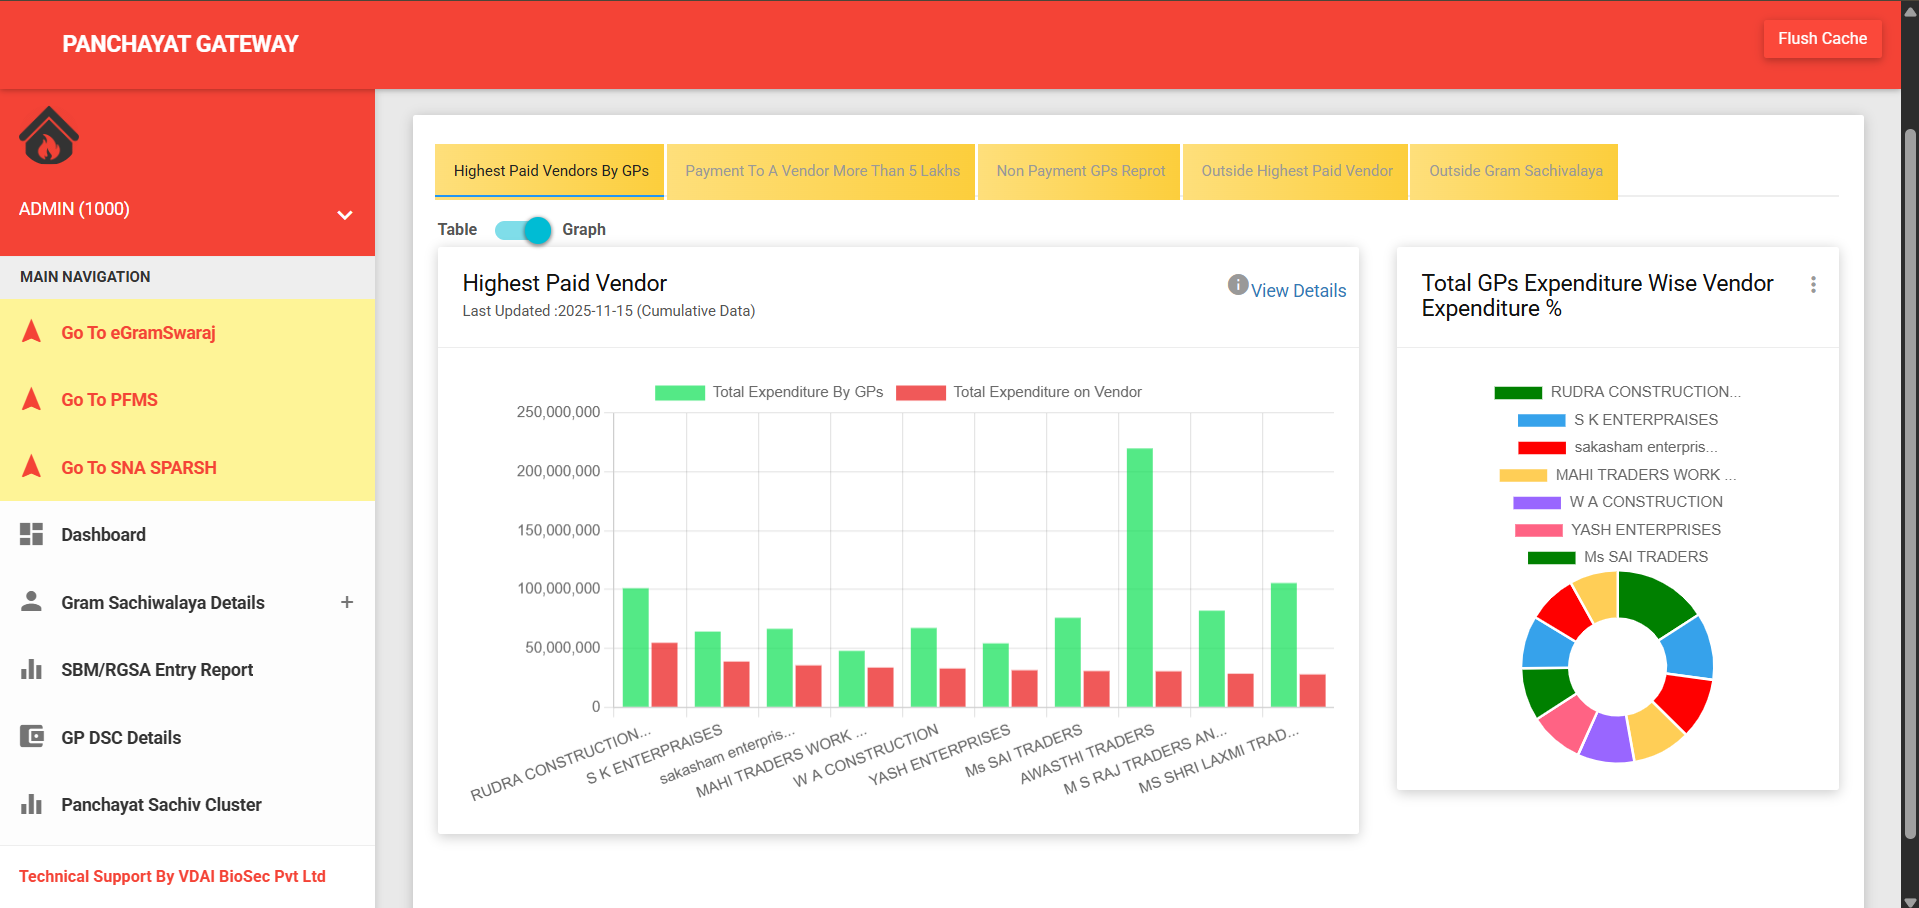Click the Gram Sachiwalaya person icon
This screenshot has height=908, width=1919.
coord(32,601)
